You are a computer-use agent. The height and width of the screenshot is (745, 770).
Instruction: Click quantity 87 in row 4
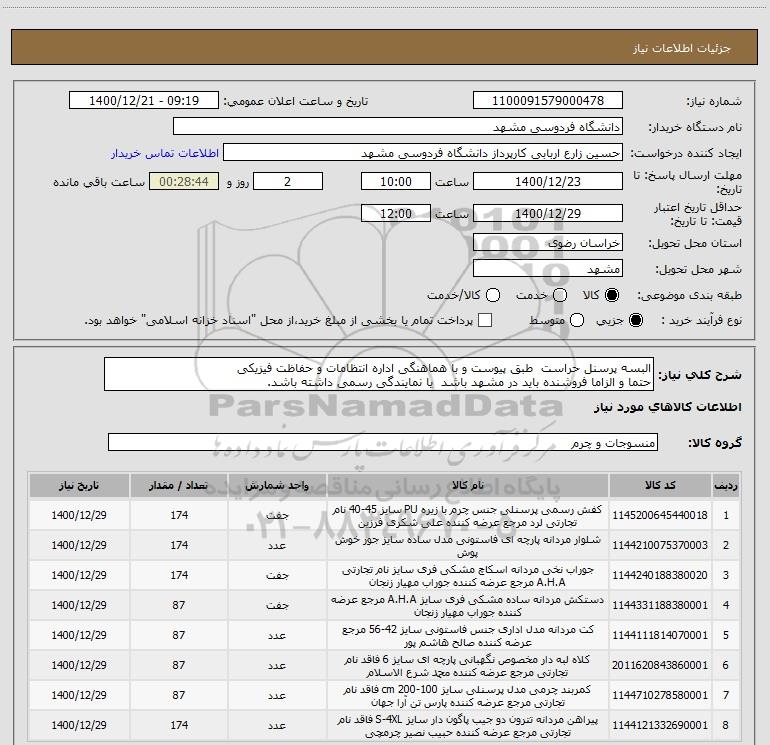pos(179,605)
